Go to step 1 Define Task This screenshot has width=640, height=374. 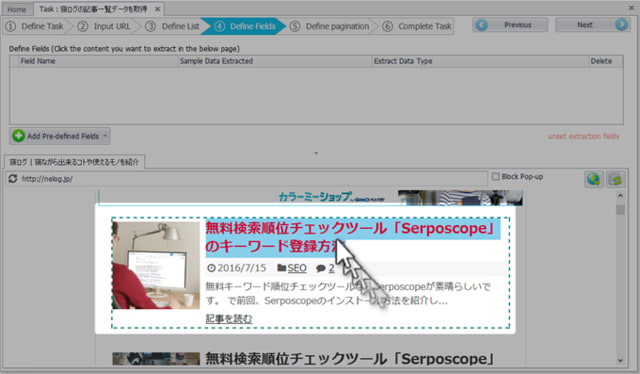tap(35, 26)
